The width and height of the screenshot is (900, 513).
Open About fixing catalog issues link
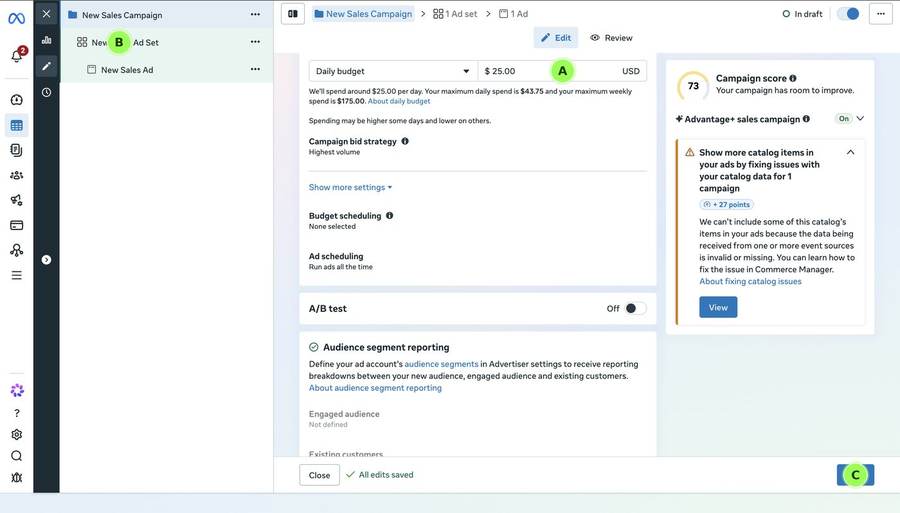point(750,281)
